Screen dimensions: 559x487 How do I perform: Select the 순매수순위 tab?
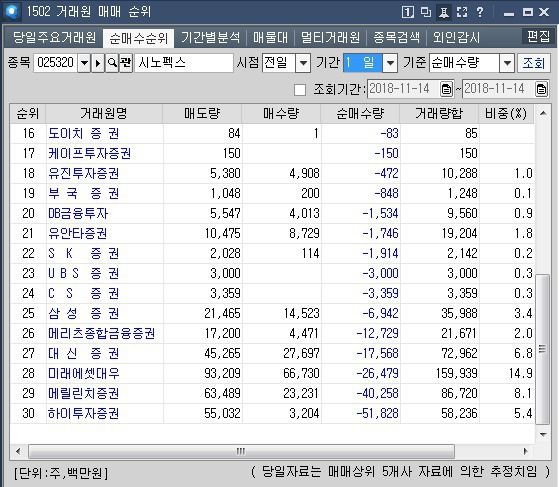pos(138,38)
